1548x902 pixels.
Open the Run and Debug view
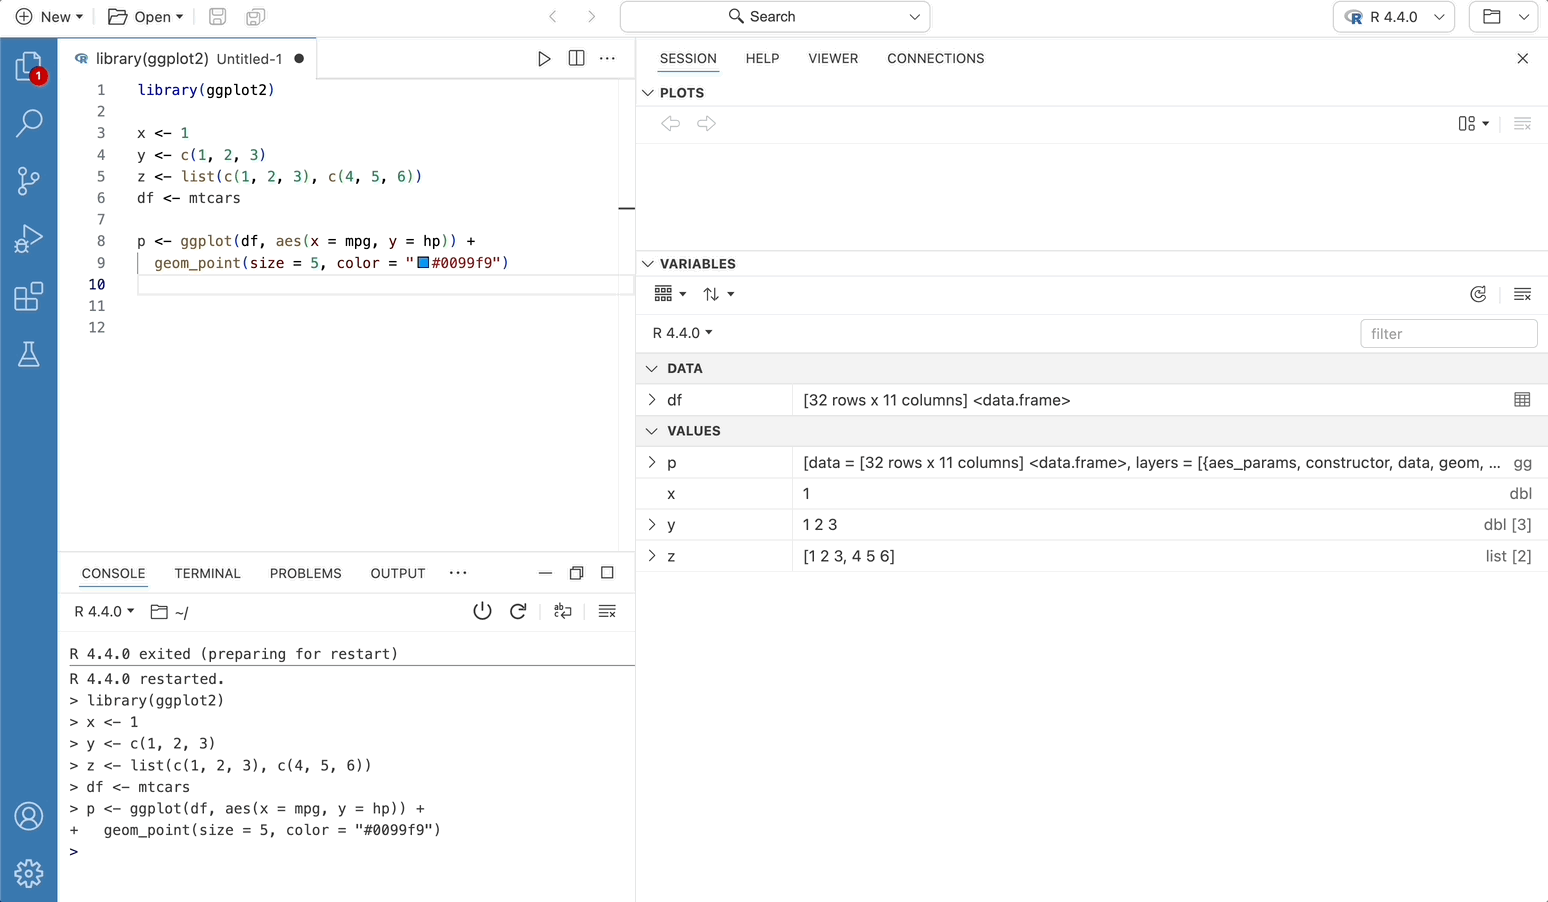pyautogui.click(x=29, y=239)
